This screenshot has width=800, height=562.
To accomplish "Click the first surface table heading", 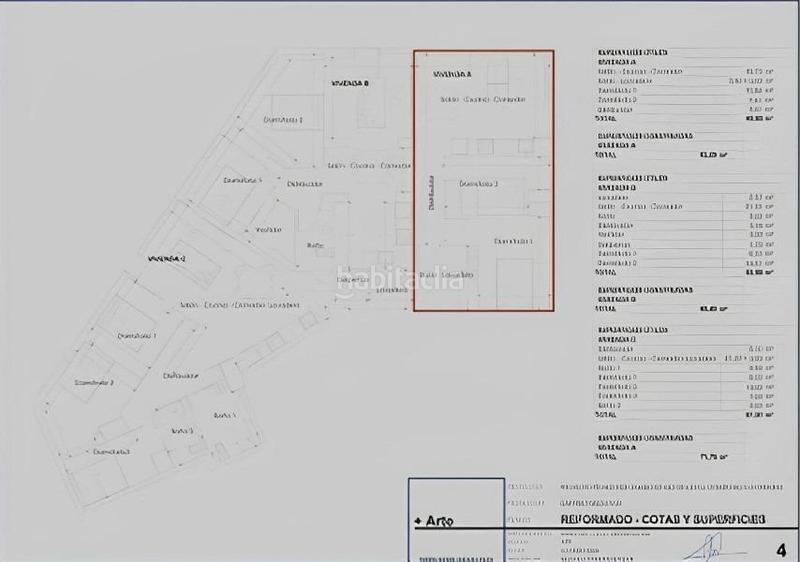I will [632, 52].
